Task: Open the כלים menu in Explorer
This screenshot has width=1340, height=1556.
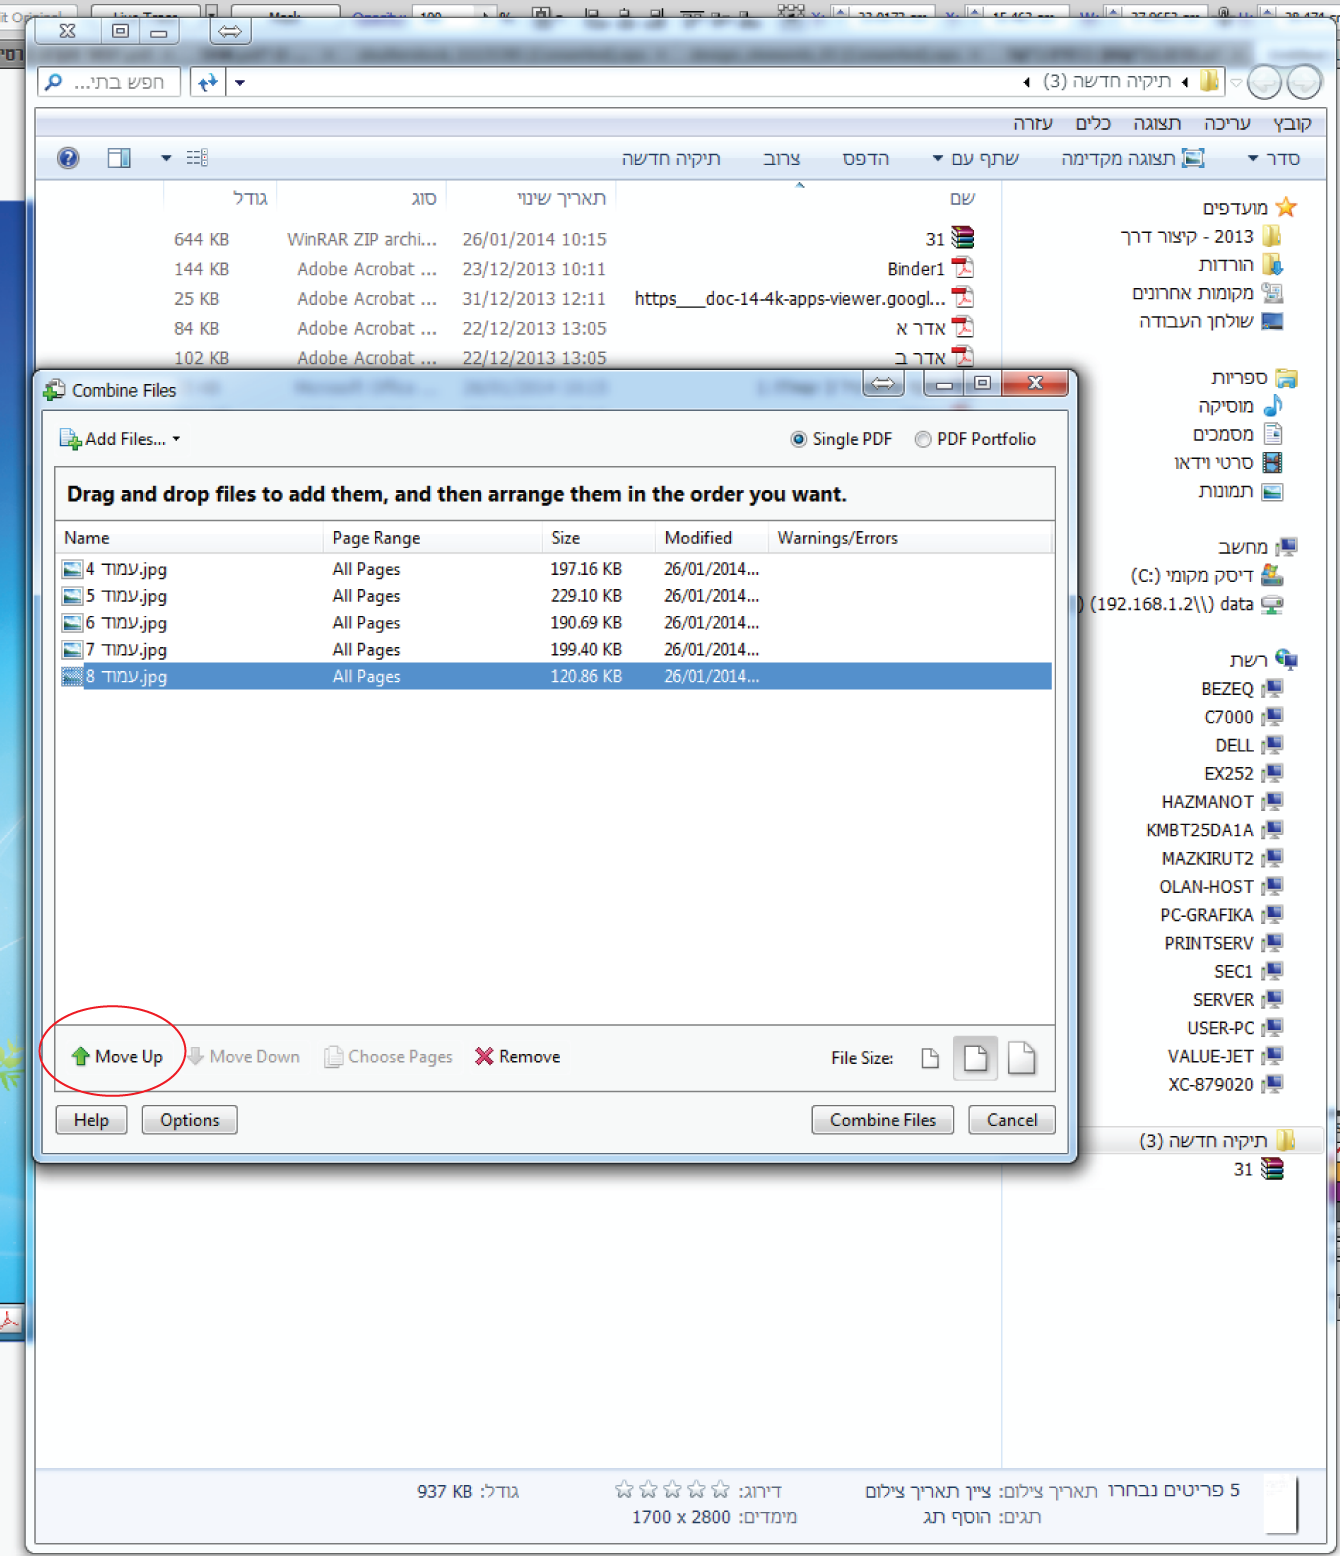Action: (1093, 123)
